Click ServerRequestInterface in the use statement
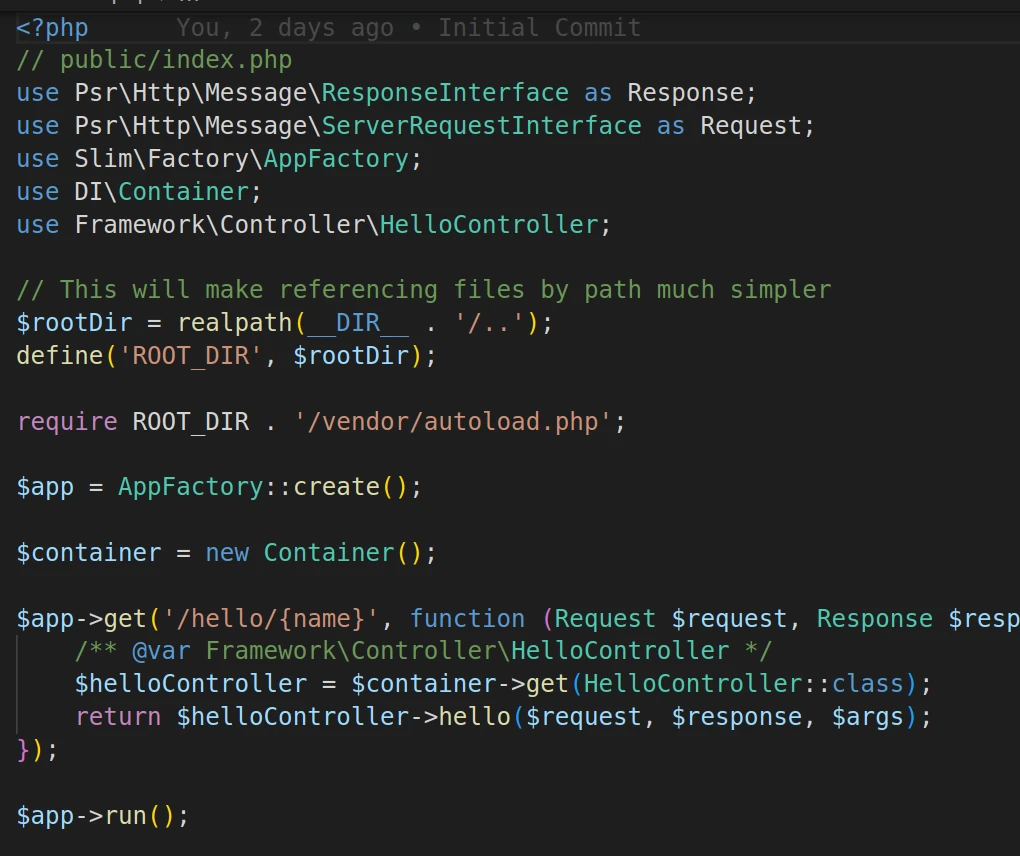The height and width of the screenshot is (856, 1020). tap(481, 126)
